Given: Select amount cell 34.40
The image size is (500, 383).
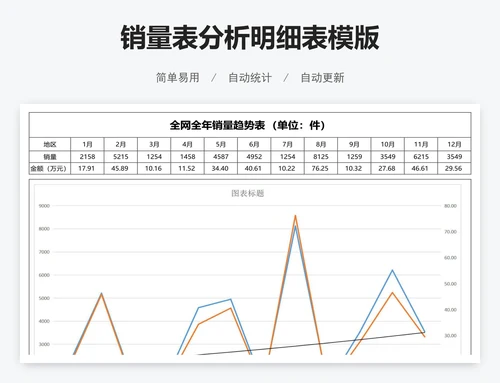Looking at the screenshot, I should click(221, 168).
